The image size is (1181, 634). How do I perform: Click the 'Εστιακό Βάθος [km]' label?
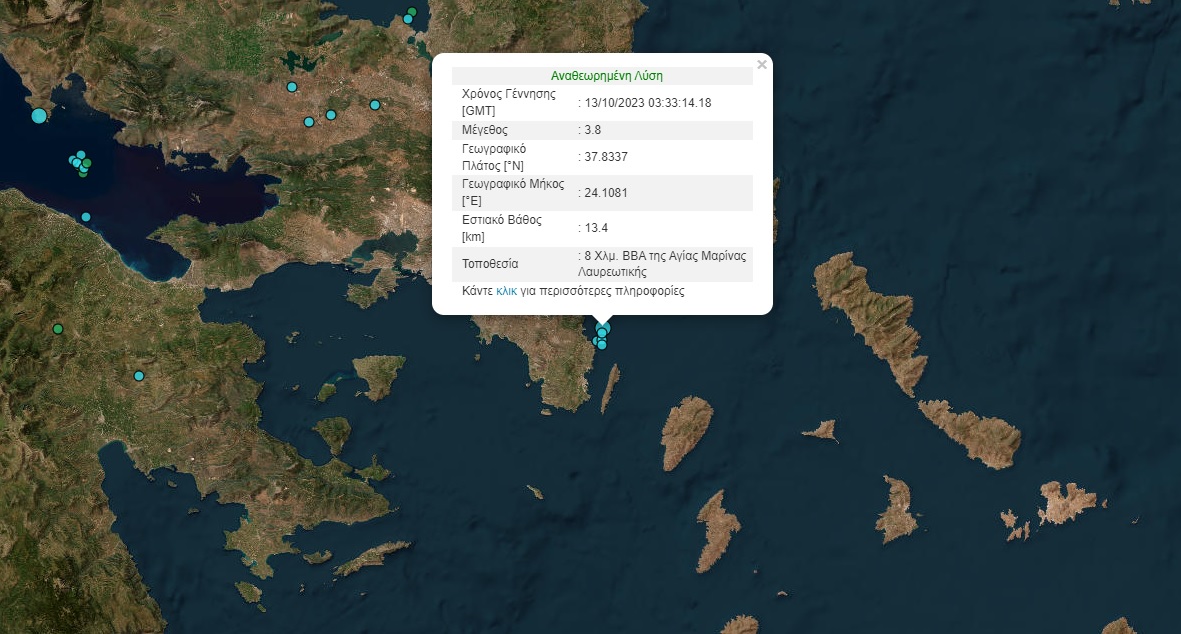502,227
